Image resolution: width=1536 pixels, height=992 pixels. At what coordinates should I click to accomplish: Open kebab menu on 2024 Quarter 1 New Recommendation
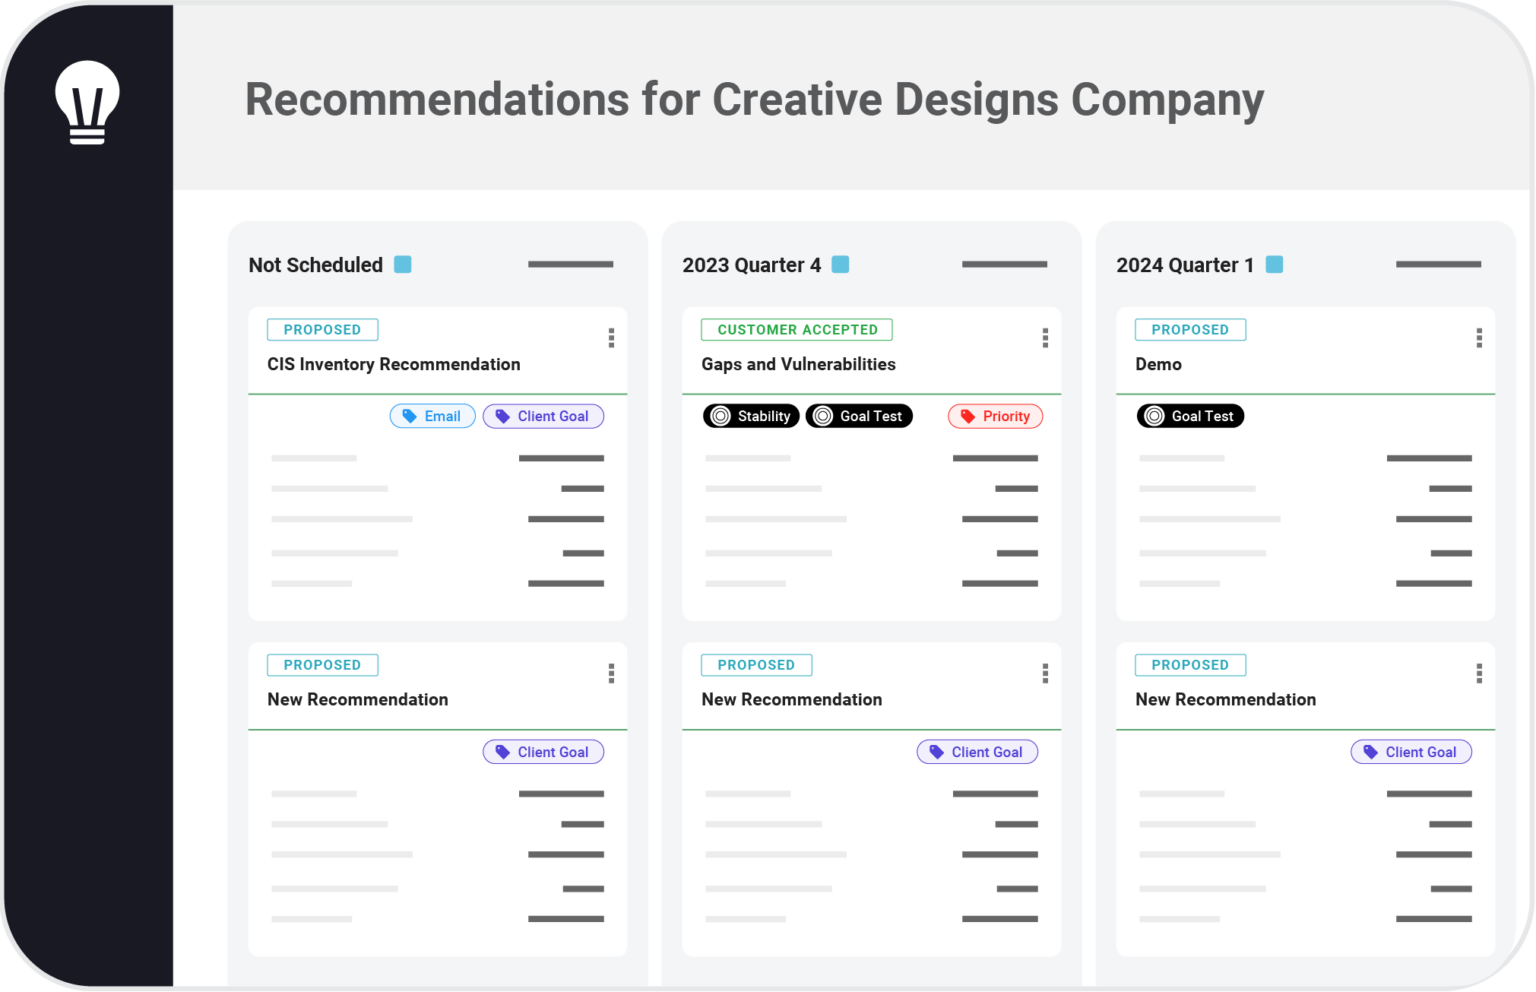pos(1479,674)
